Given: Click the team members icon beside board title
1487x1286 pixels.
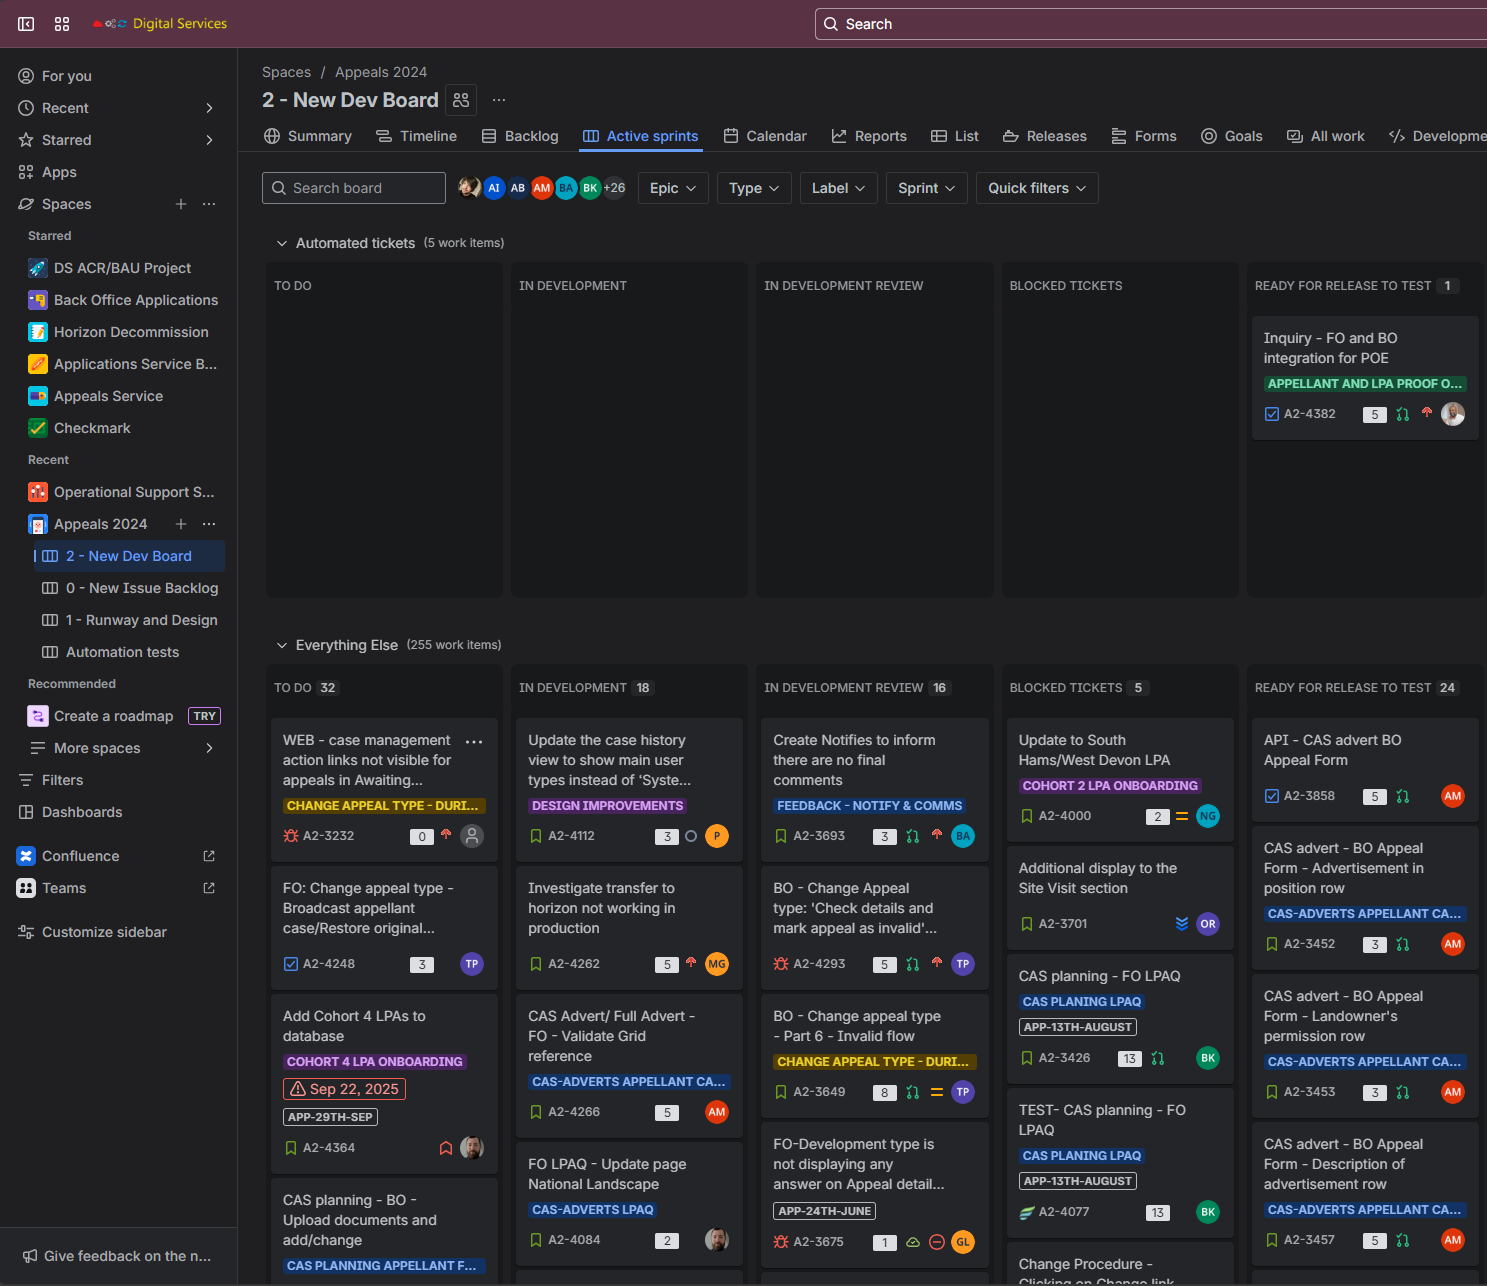Looking at the screenshot, I should click(x=461, y=100).
